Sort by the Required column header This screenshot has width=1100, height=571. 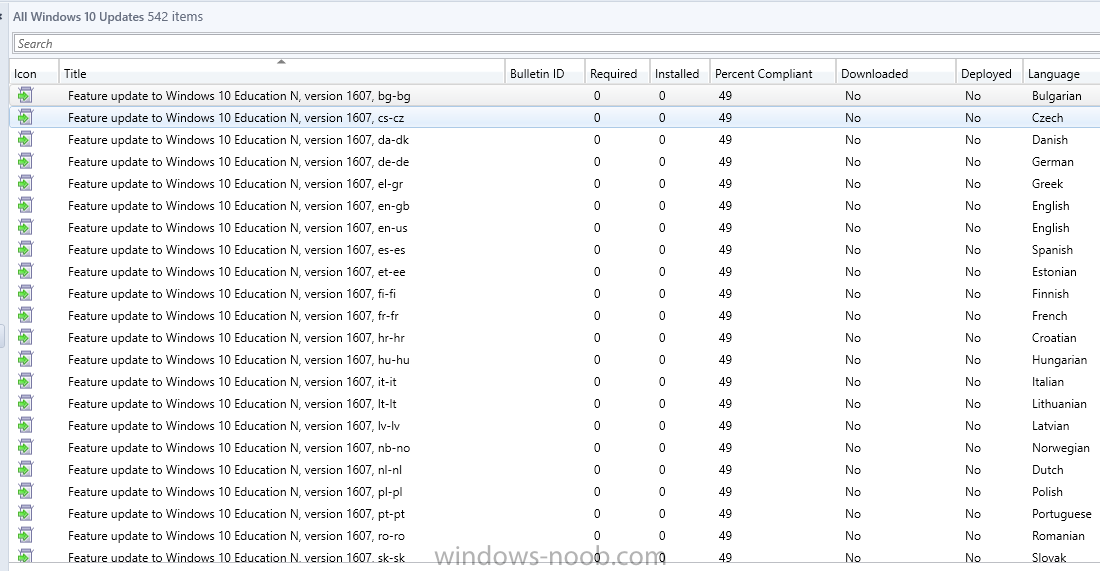(617, 73)
